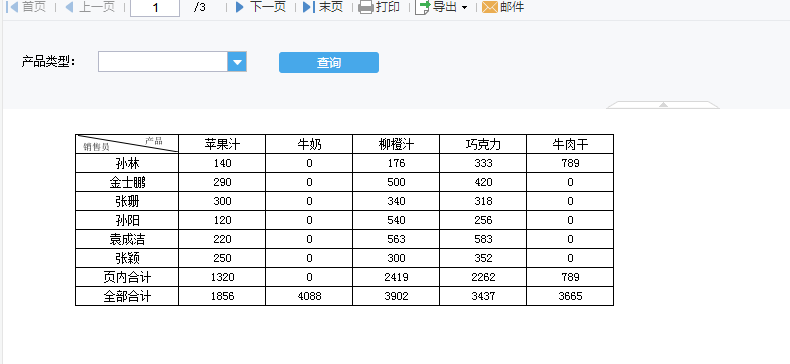
Task: Click the 下一页 next page arrow
Action: pos(240,7)
